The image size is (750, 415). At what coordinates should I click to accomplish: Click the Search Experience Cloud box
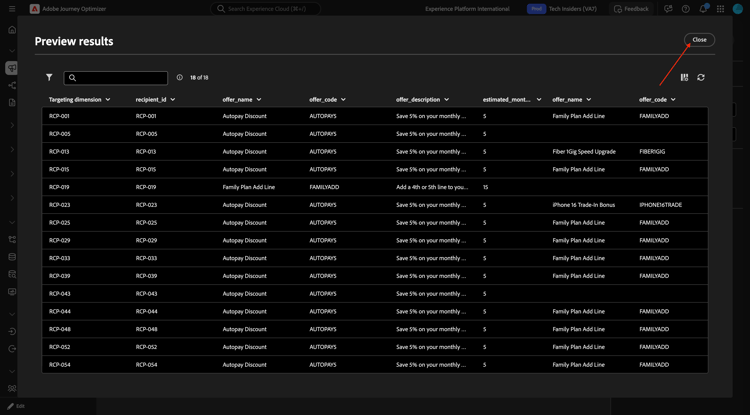point(266,9)
